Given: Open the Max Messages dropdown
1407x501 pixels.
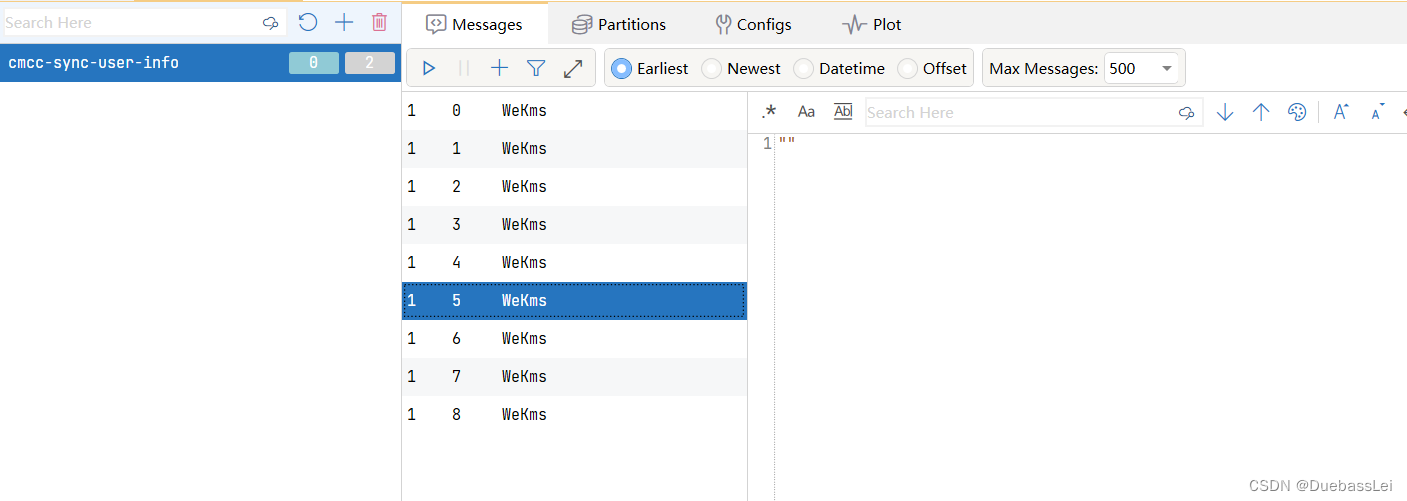Looking at the screenshot, I should [x=1143, y=68].
